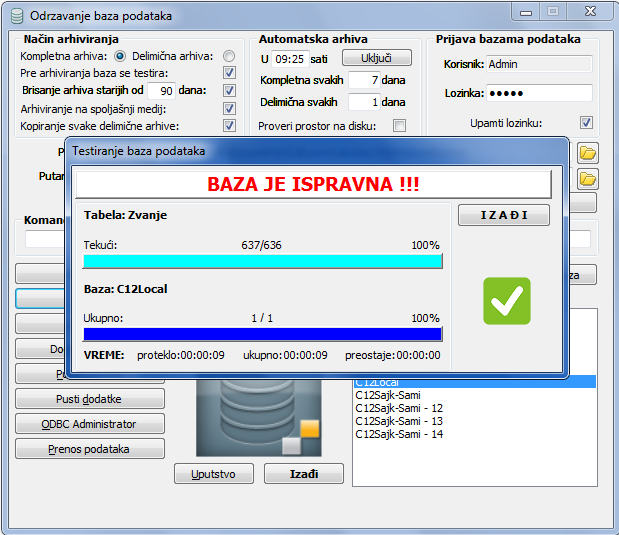This screenshot has width=619, height=535.
Task: Click the Uputstvo button
Action: [213, 474]
